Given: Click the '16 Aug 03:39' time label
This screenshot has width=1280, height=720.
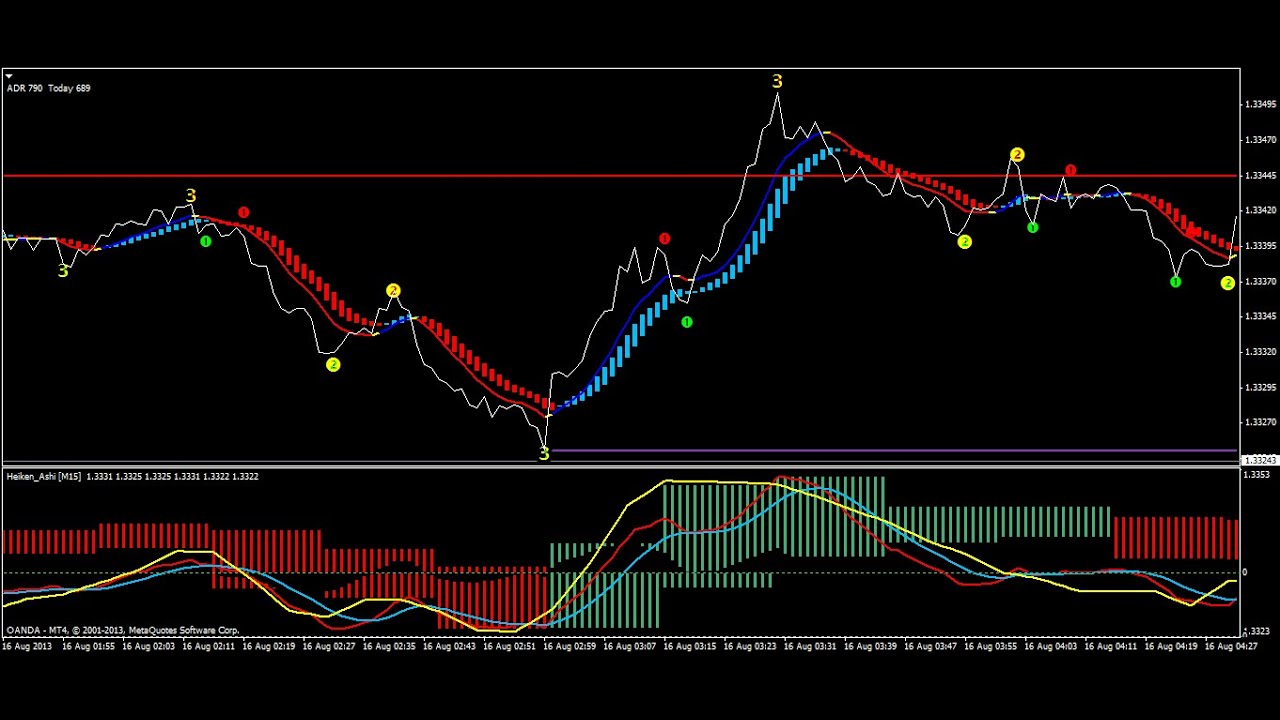Looking at the screenshot, I should [870, 647].
